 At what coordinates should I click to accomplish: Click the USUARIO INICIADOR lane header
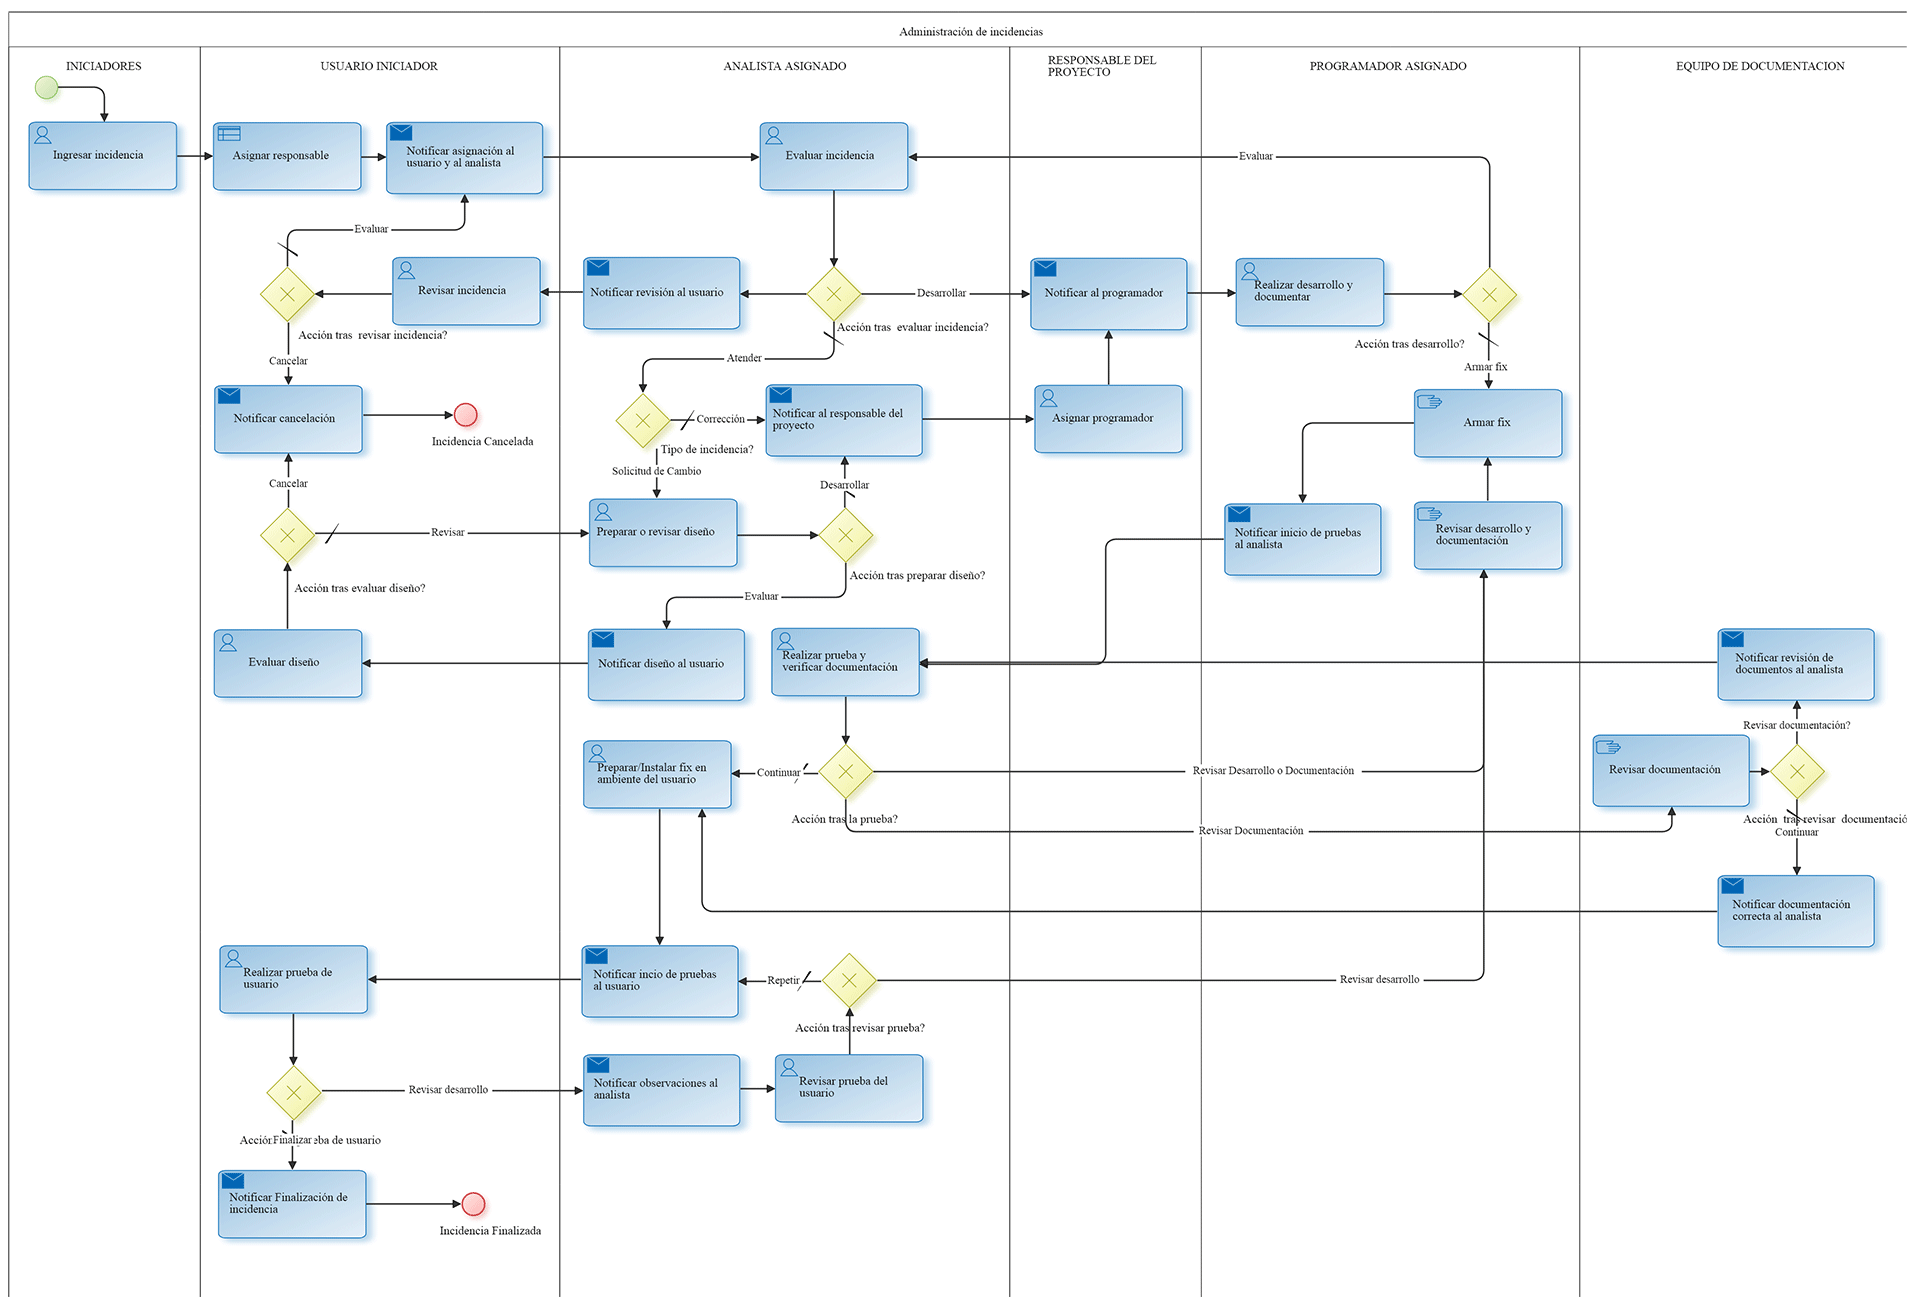pos(379,66)
